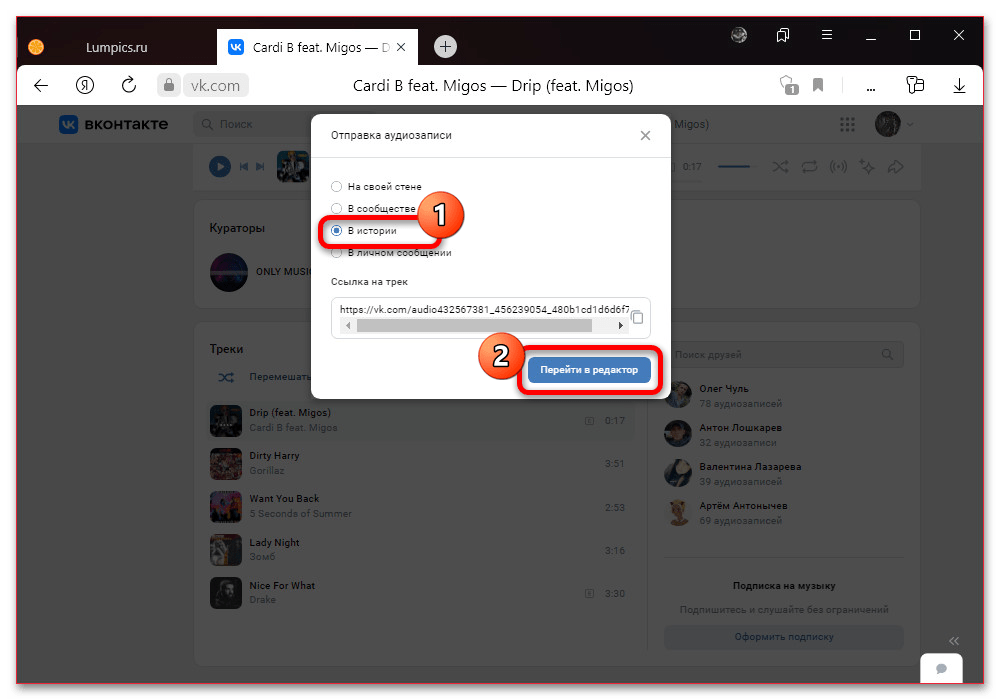Viewport: 1000px width, 700px height.
Task: Open the three-dots page menu
Action: (871, 88)
